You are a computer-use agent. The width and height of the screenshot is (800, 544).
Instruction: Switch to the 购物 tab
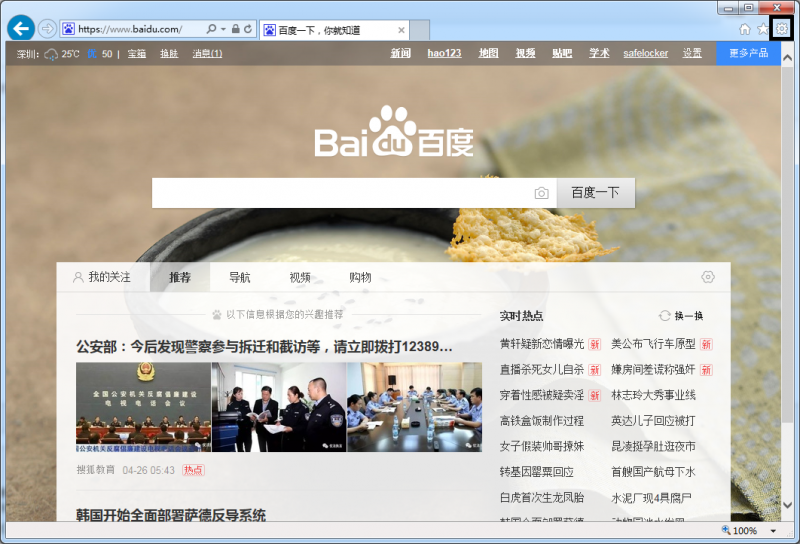pos(360,277)
